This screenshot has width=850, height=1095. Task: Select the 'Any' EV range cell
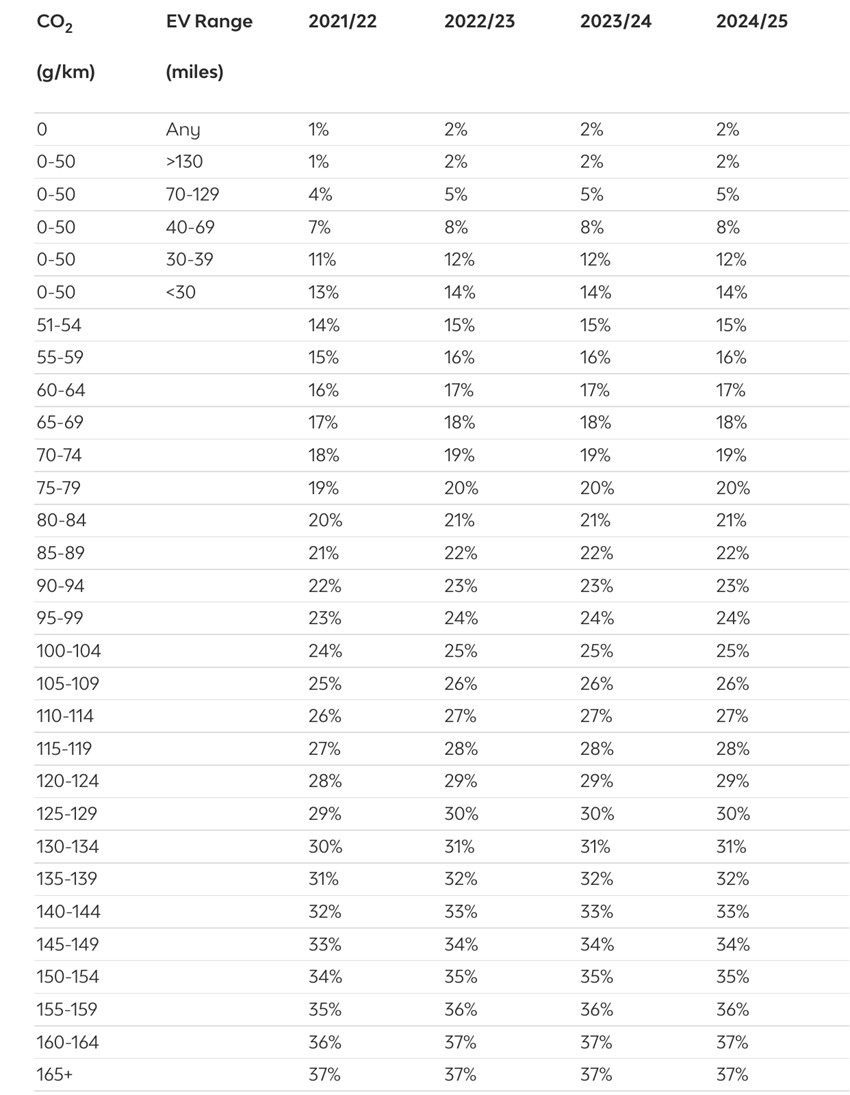183,130
